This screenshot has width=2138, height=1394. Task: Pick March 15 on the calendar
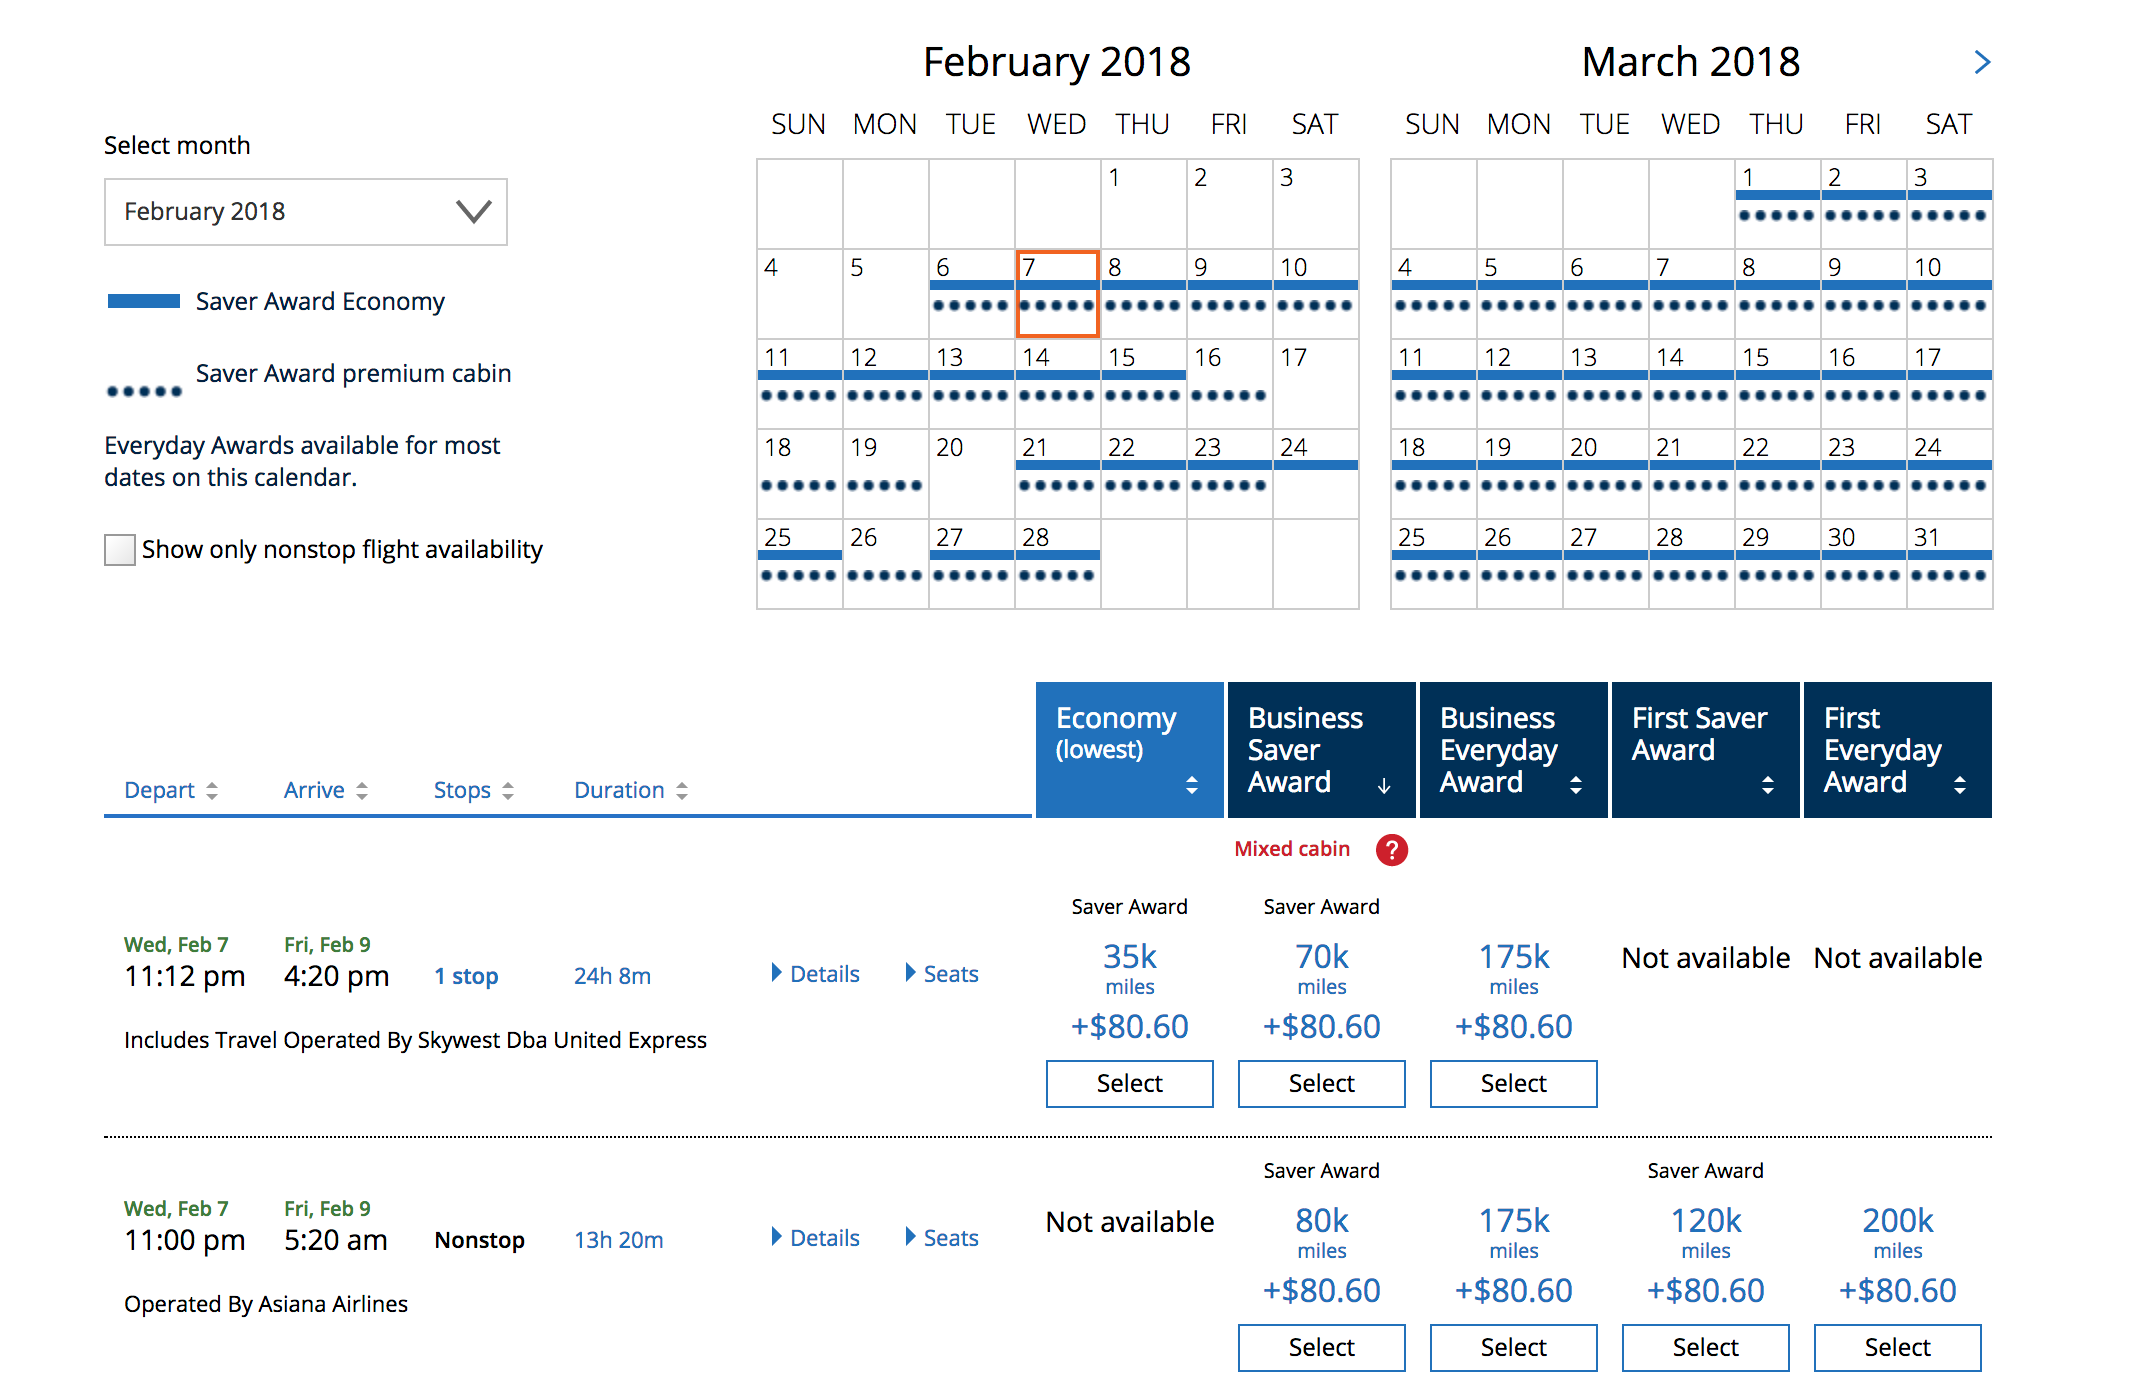pos(1777,384)
